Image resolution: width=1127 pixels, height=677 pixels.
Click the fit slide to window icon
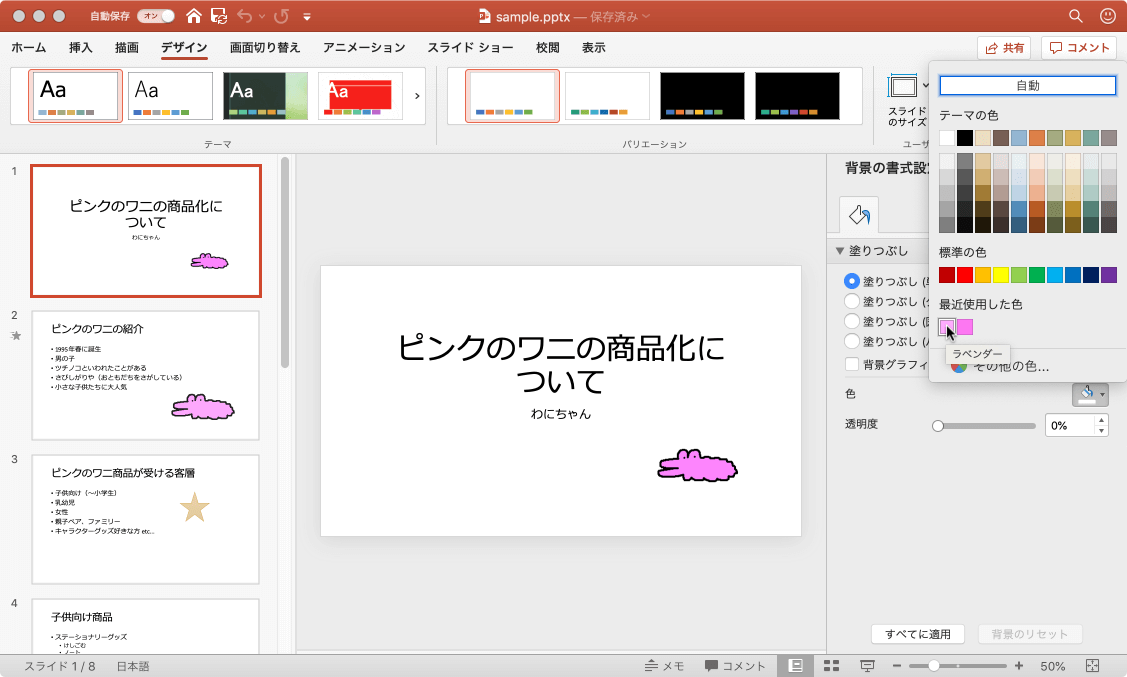coord(1092,666)
